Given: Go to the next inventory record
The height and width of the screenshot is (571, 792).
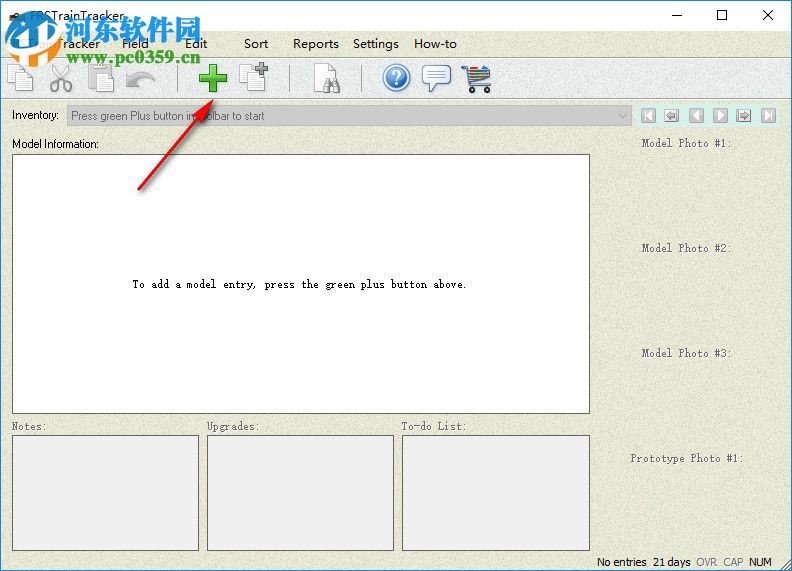Looking at the screenshot, I should 720,116.
